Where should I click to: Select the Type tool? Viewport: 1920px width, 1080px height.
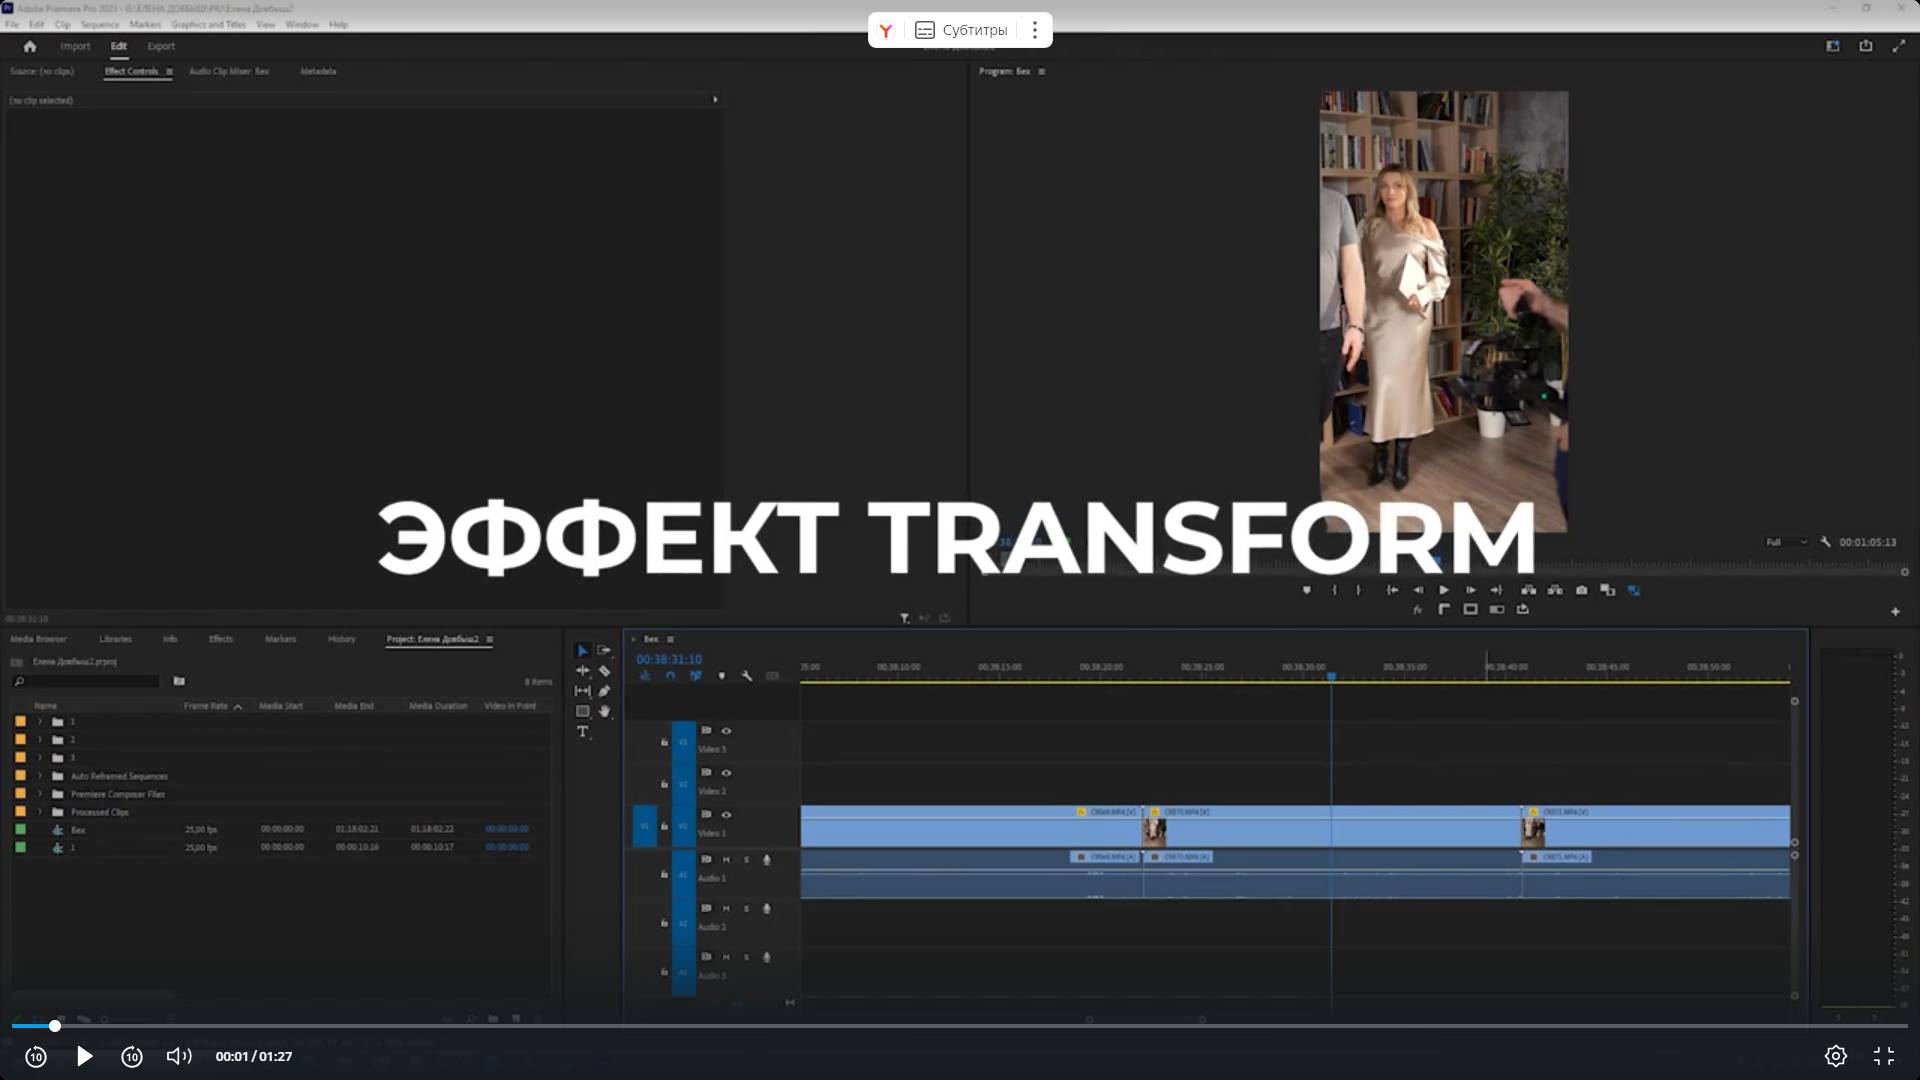click(583, 732)
